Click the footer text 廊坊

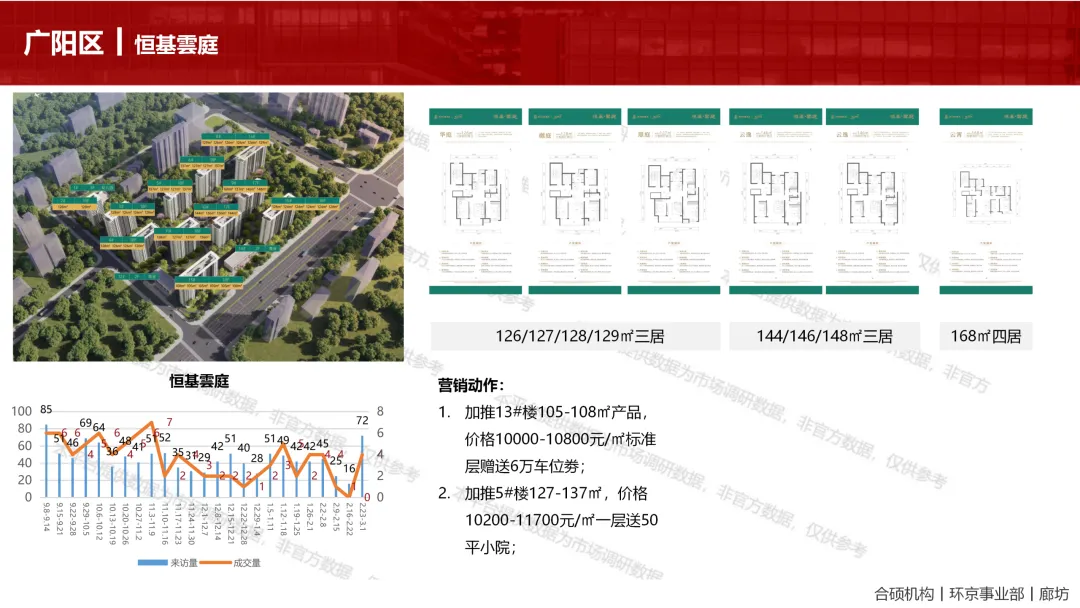1054,594
